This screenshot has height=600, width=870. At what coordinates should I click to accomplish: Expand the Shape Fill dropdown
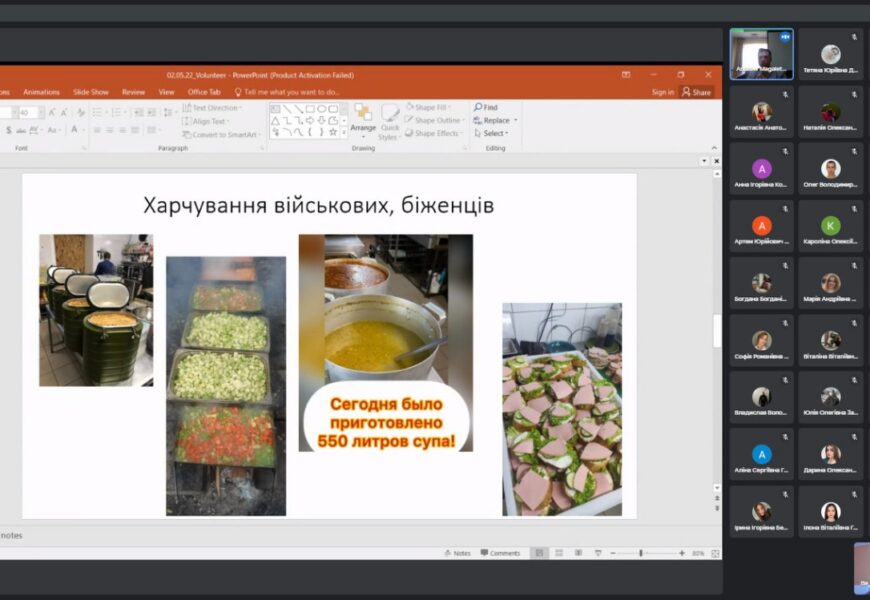[x=431, y=107]
